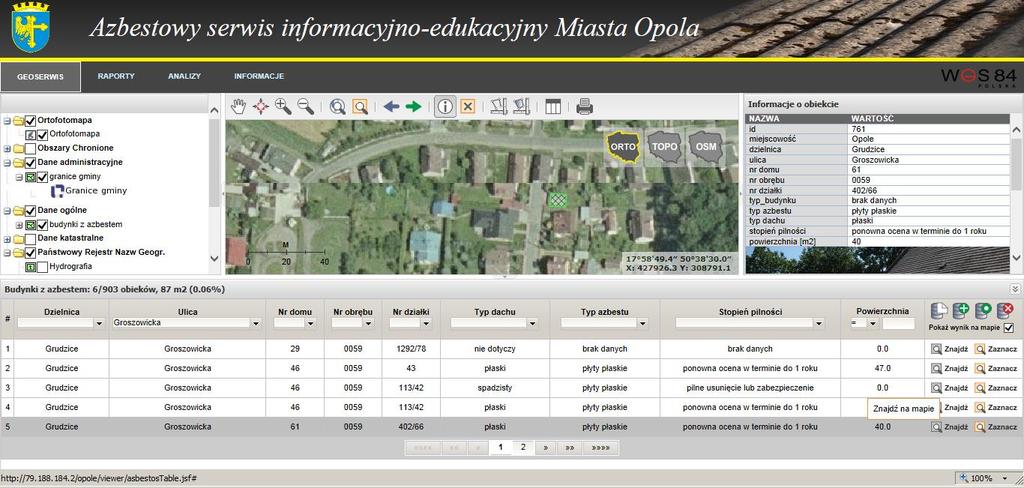Toggle the Dane ogólne group checkbox
This screenshot has width=1024, height=488.
coord(30,211)
